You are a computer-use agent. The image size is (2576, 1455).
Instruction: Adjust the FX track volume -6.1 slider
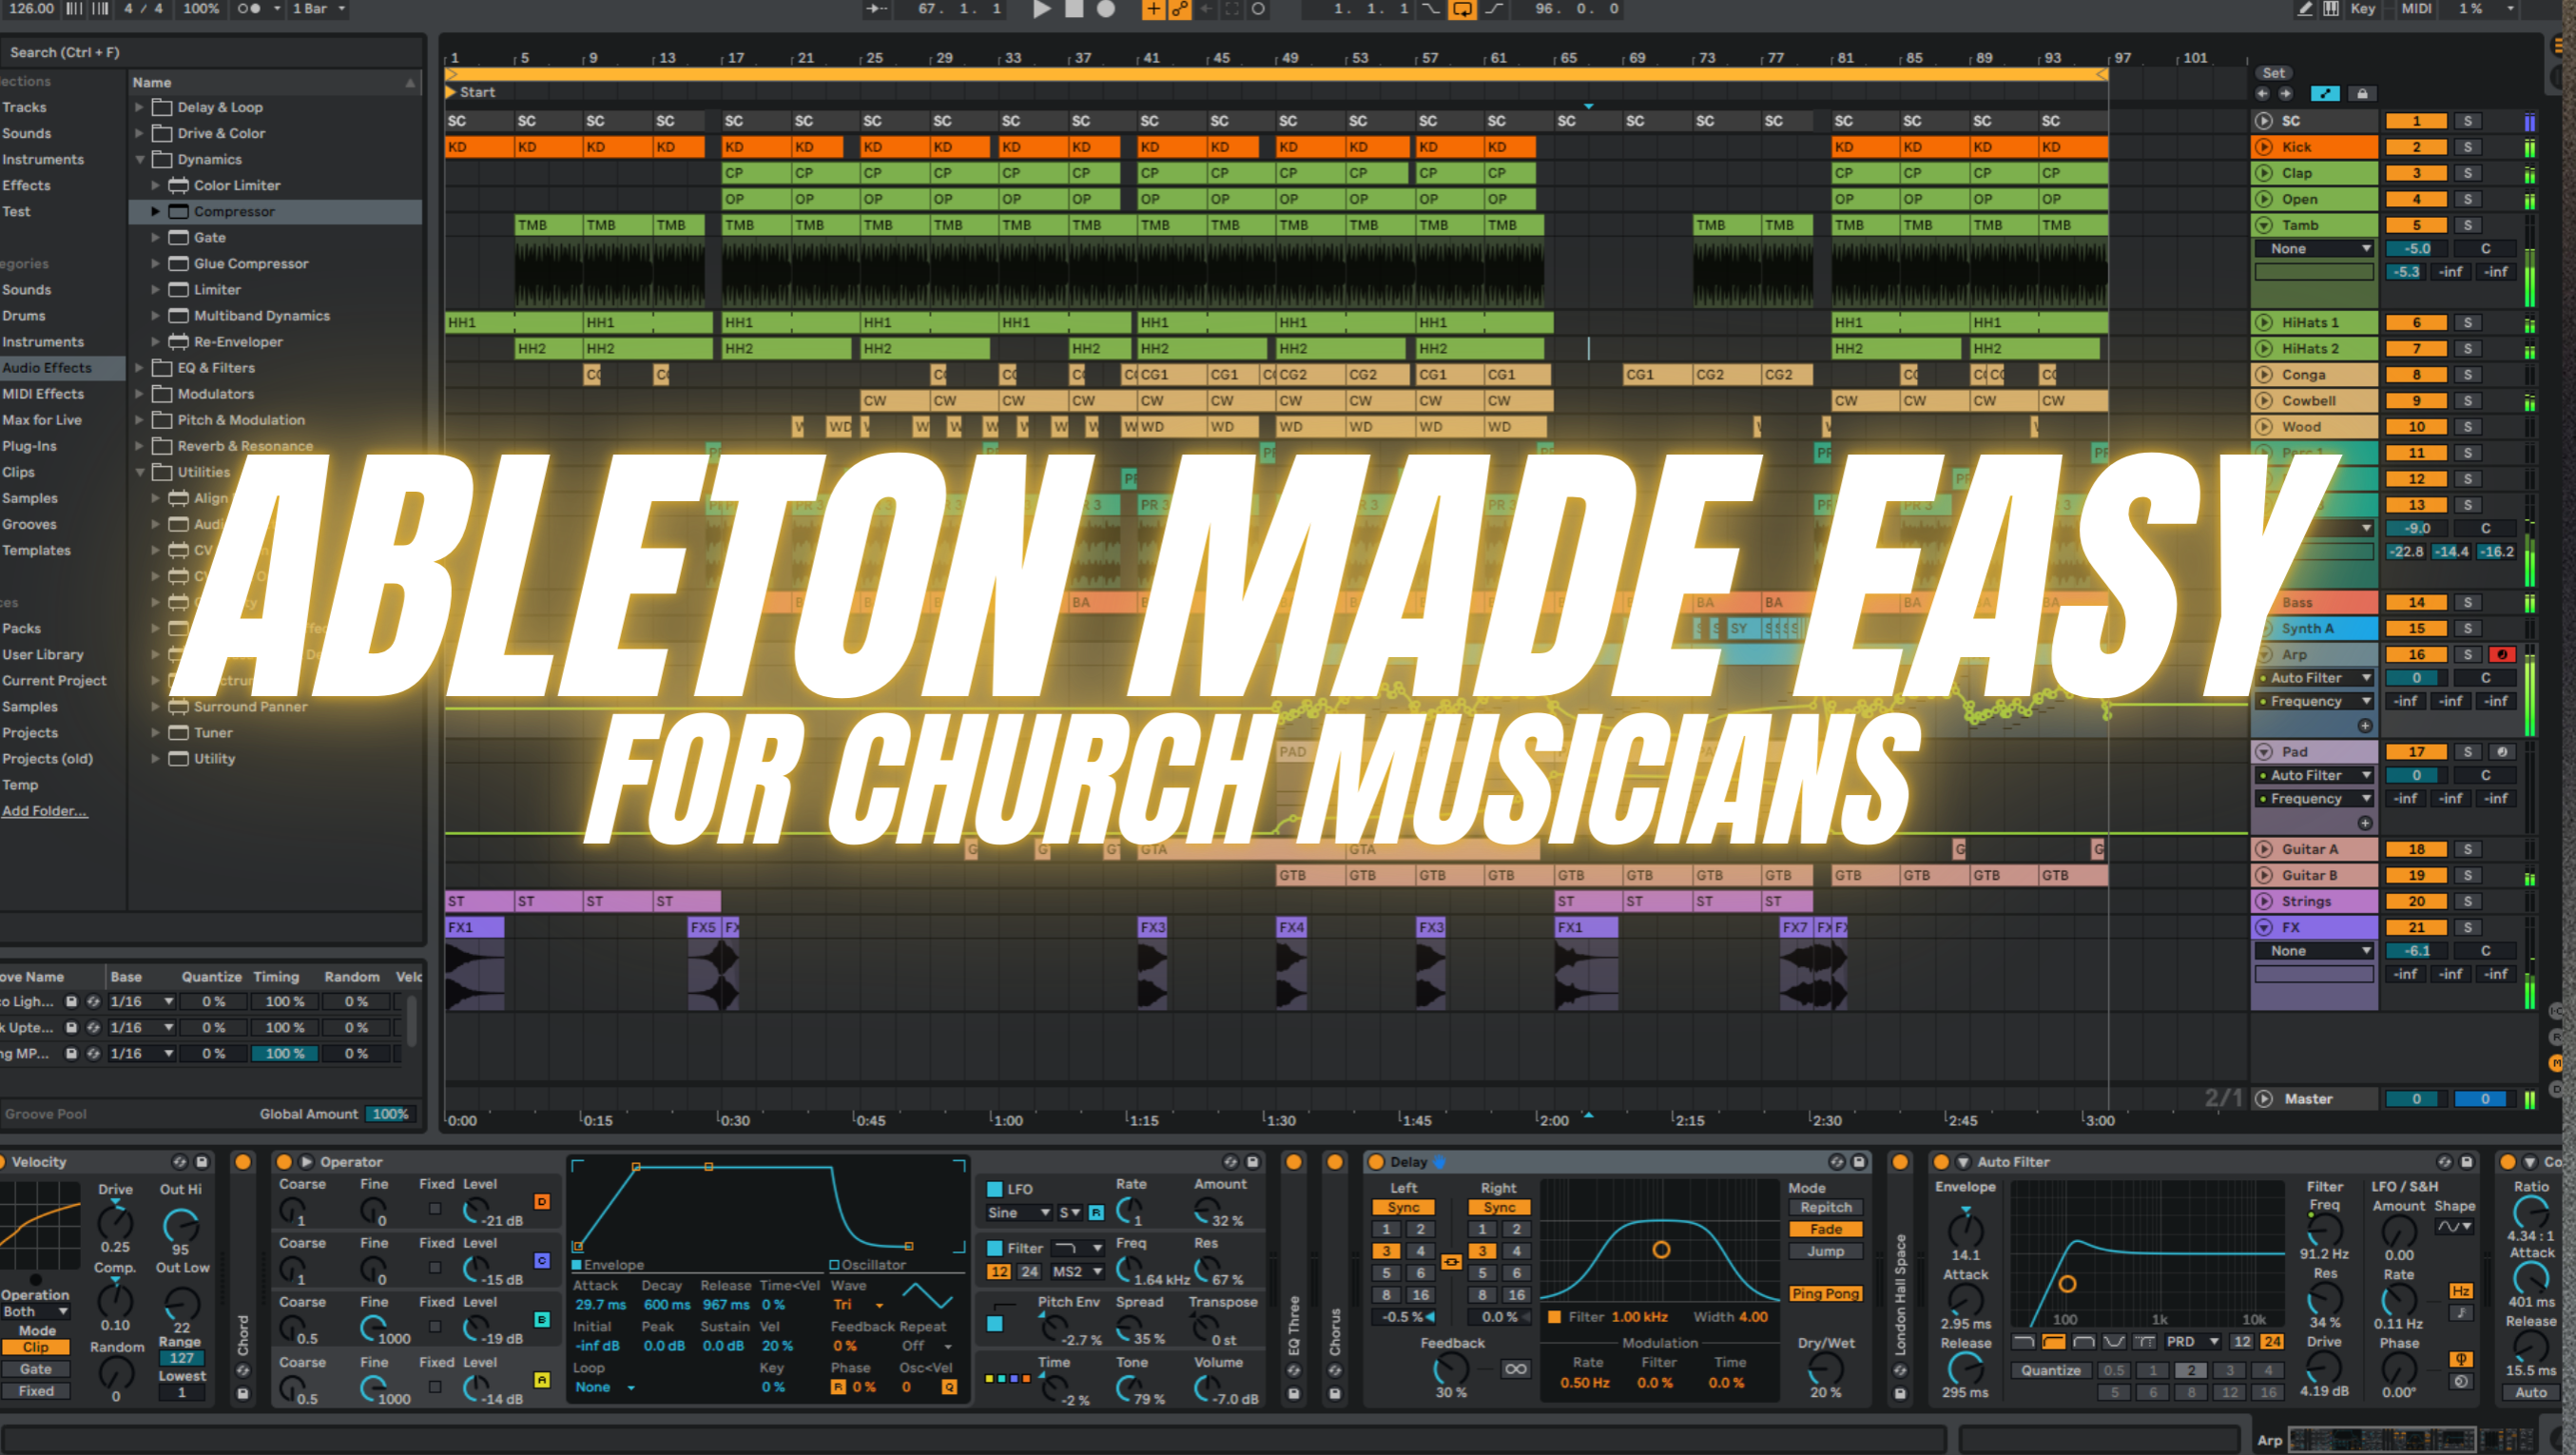[2416, 951]
